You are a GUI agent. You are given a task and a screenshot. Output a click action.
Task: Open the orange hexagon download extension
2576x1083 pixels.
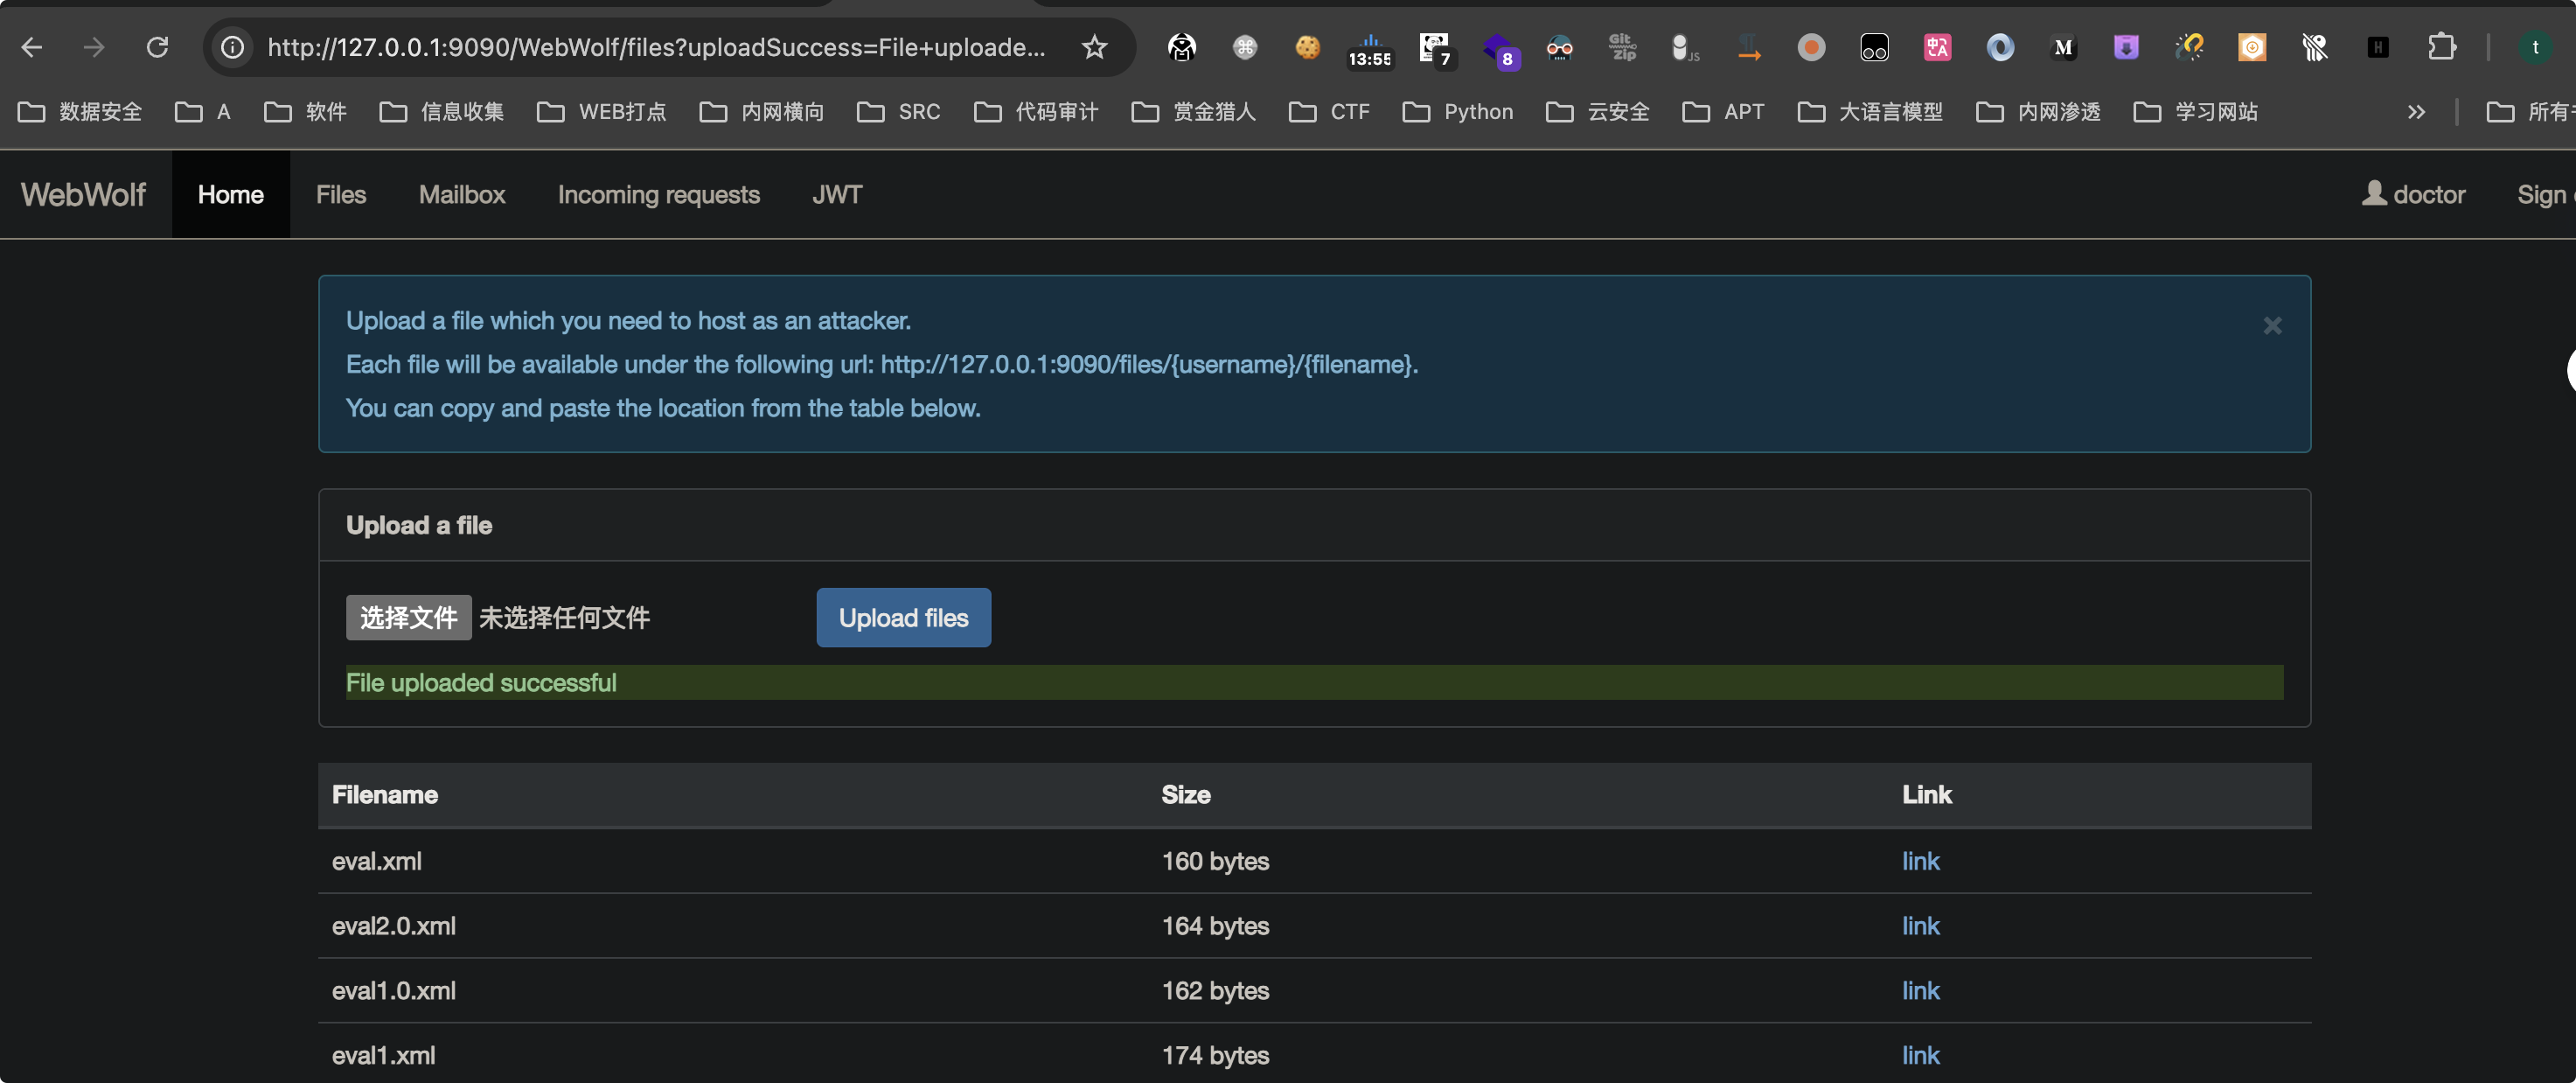pyautogui.click(x=2252, y=47)
